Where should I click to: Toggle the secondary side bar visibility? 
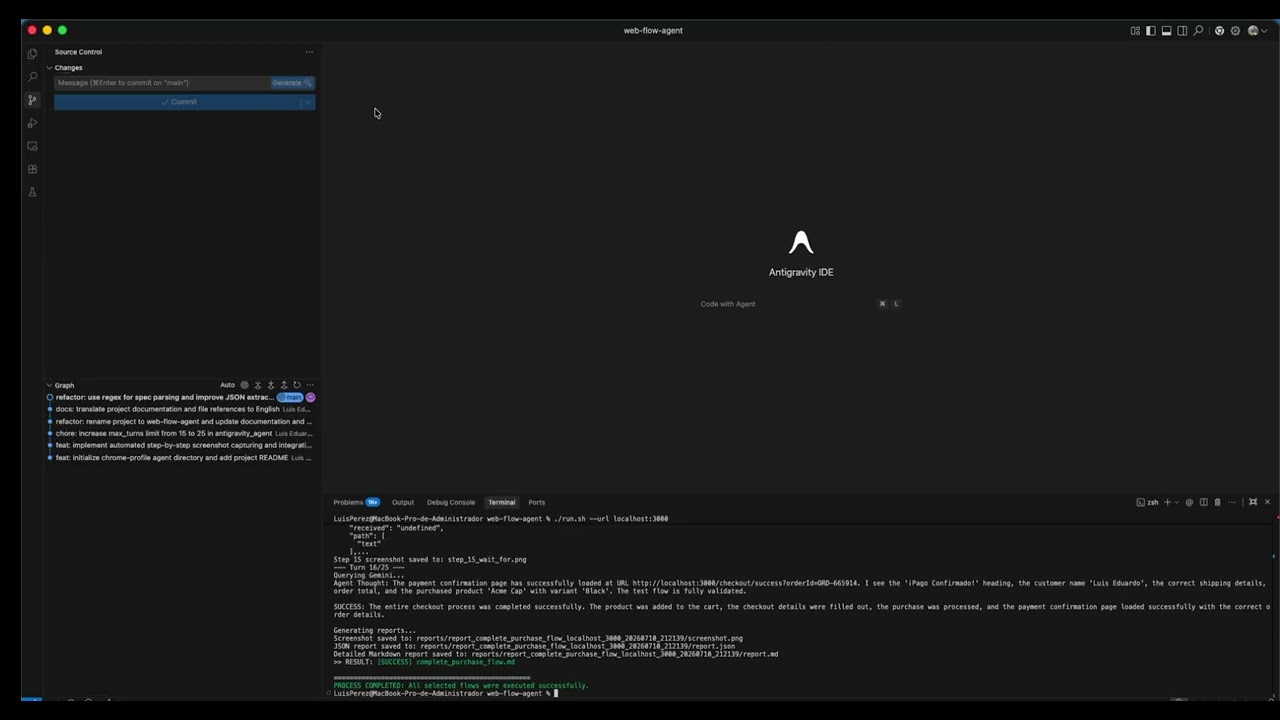1182,31
